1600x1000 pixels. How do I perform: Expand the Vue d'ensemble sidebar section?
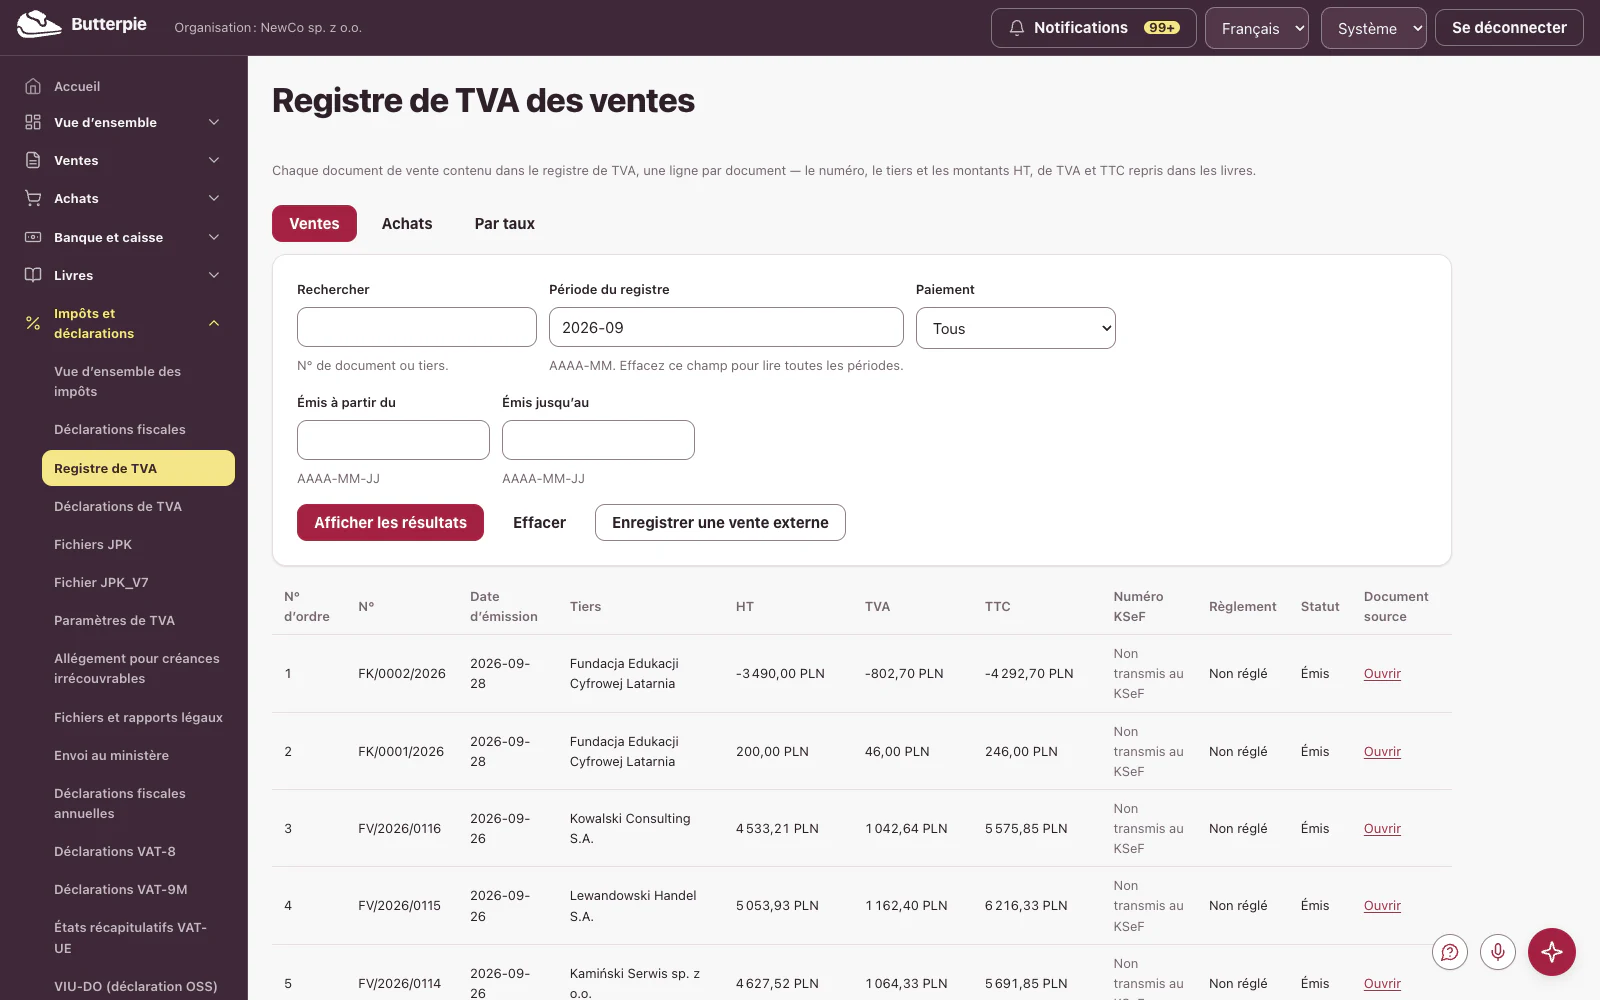coord(214,122)
